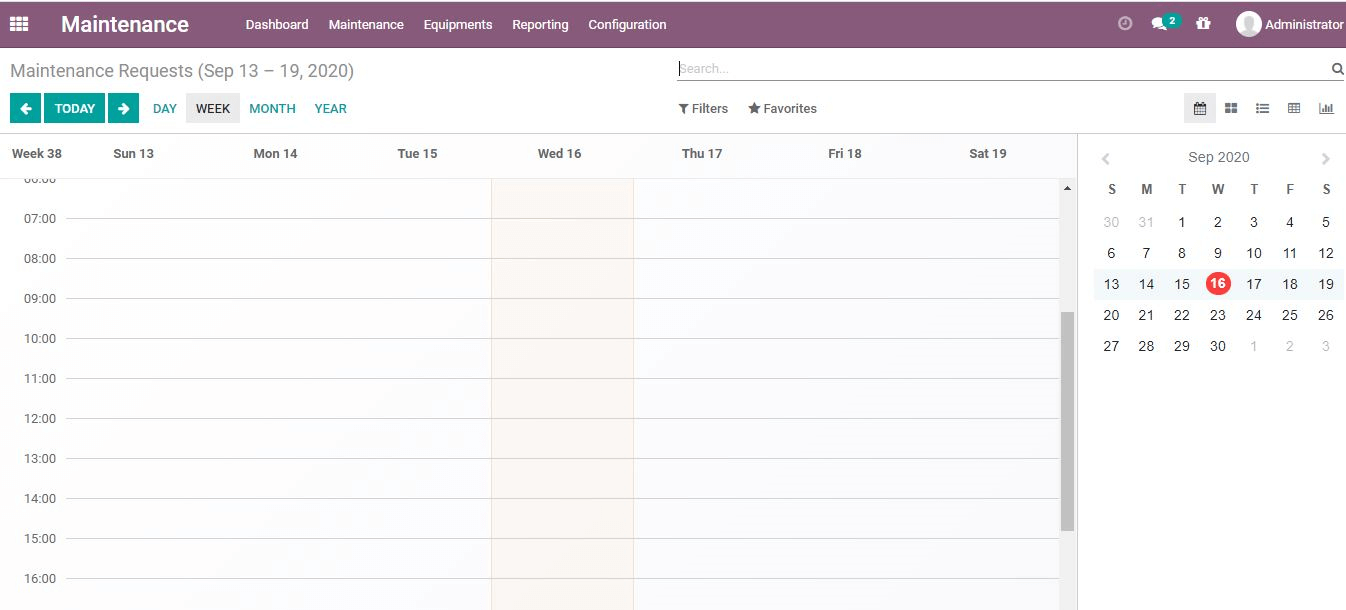Click the Maintenance app title
The image size is (1346, 610).
[125, 24]
